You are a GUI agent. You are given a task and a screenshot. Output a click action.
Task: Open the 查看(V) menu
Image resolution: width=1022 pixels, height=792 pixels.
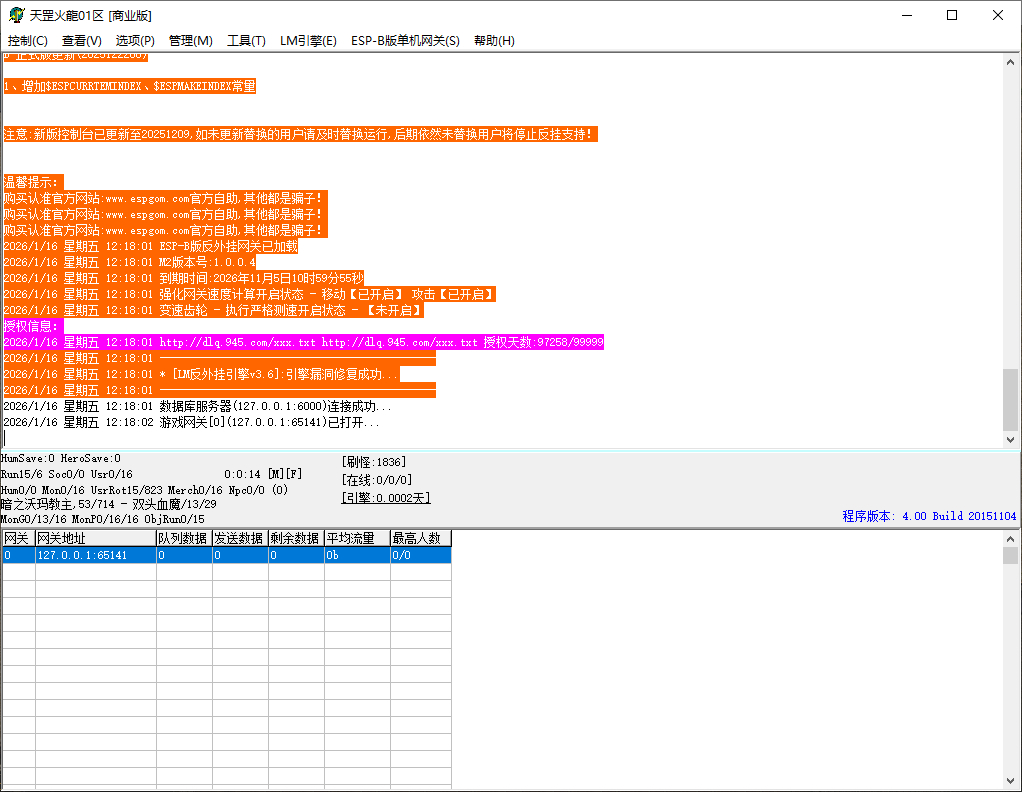[x=82, y=40]
